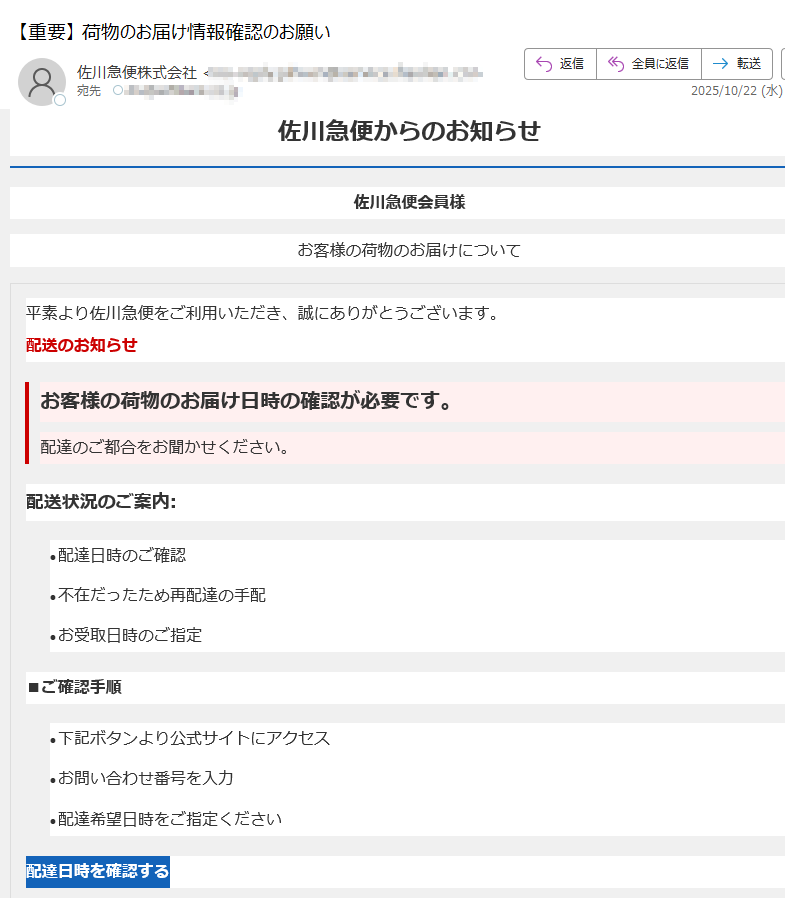Click the notice お客様の荷物のお届け日時の確認が必要です。
This screenshot has width=785, height=898.
coord(246,400)
